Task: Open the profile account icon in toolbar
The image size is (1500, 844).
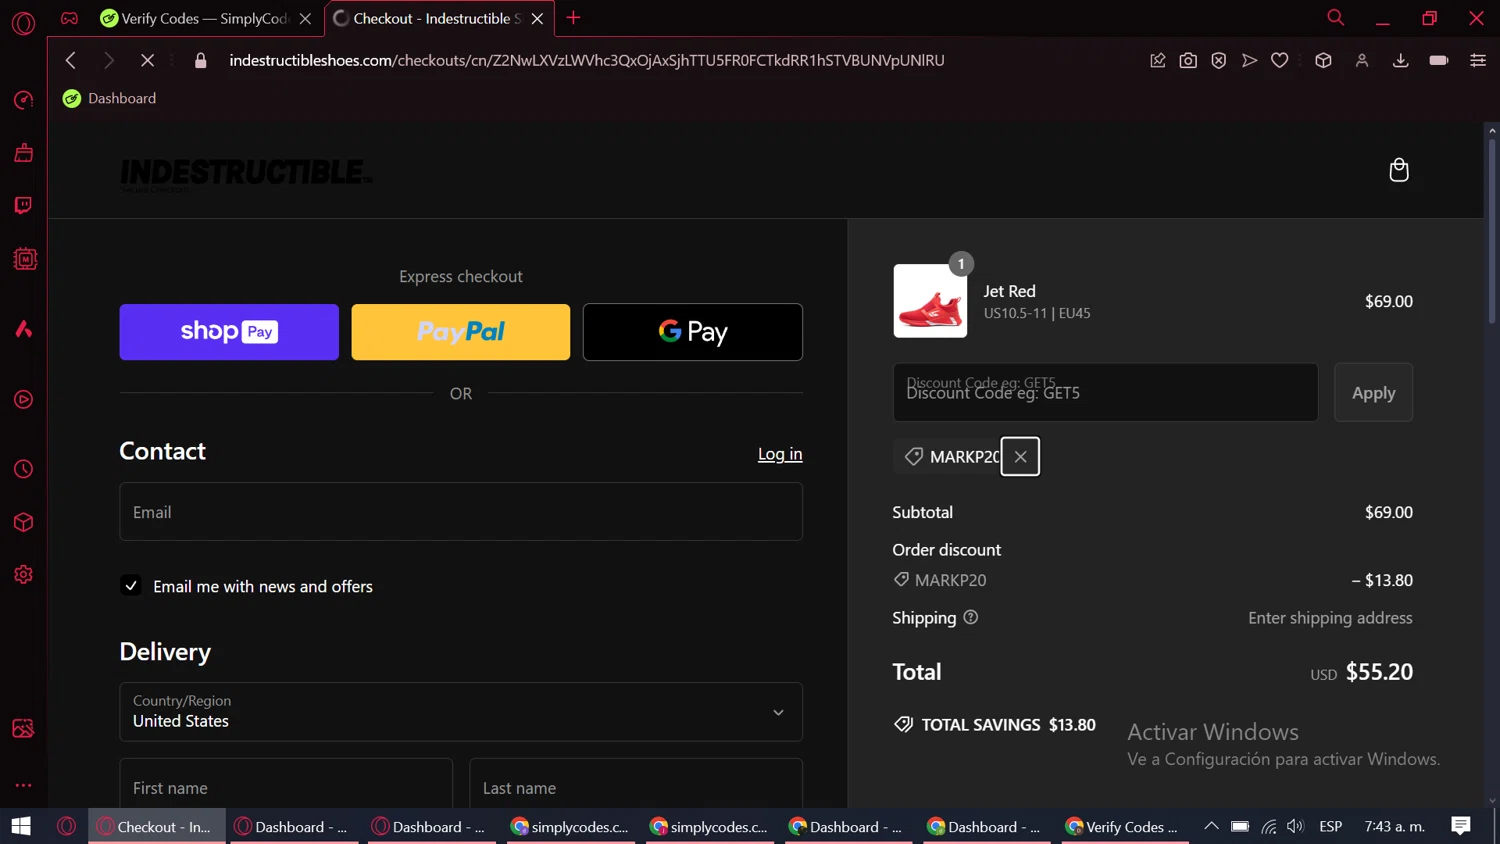Action: 1361,60
